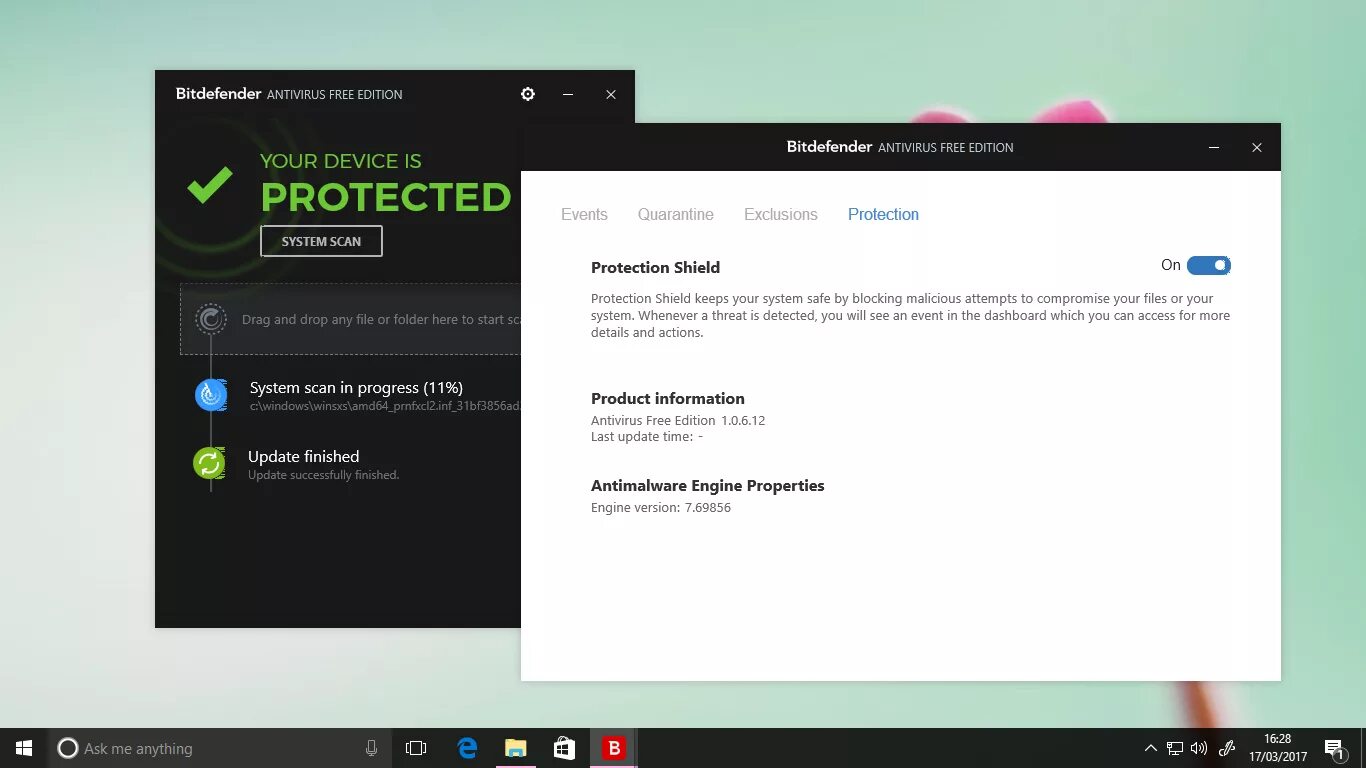Click 'Product information' heading
This screenshot has height=768, width=1366.
click(x=668, y=398)
